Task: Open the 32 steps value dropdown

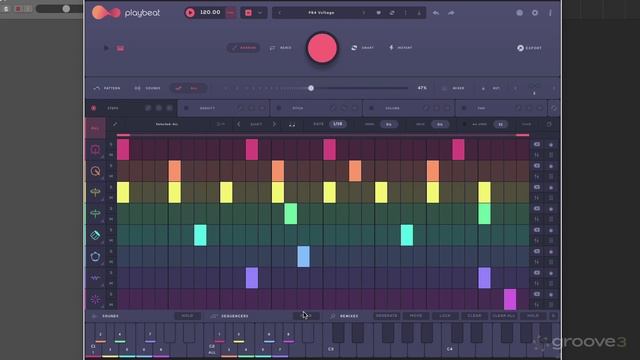Action: [x=501, y=124]
